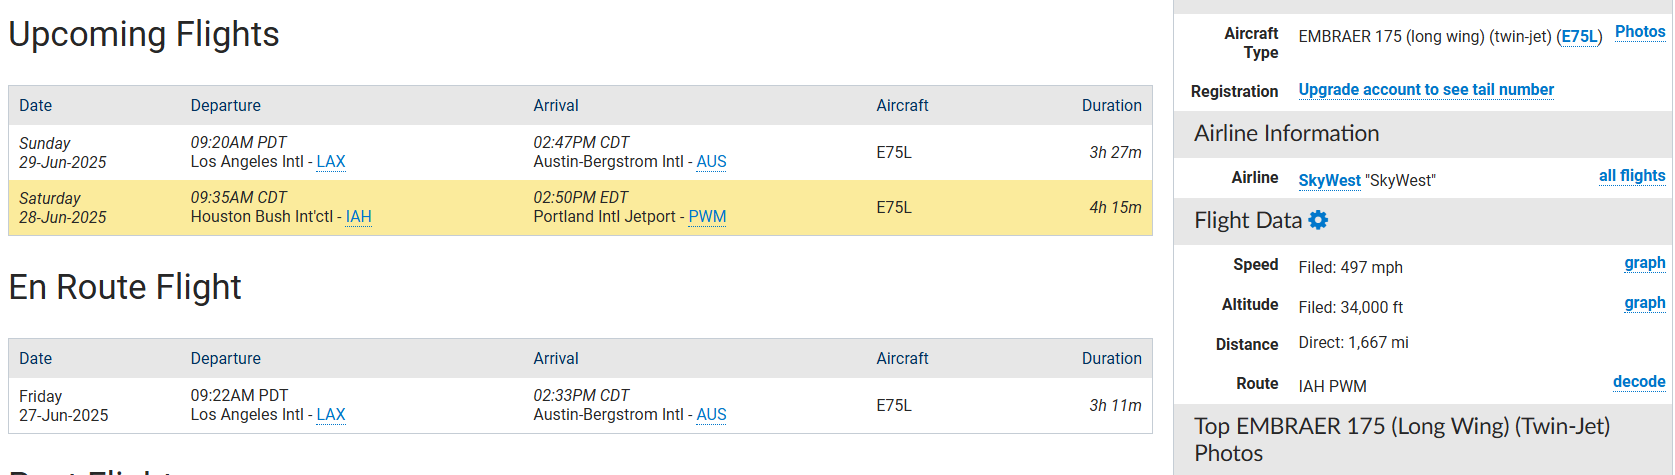View all flights for SkyWest
1675x475 pixels.
(1632, 176)
